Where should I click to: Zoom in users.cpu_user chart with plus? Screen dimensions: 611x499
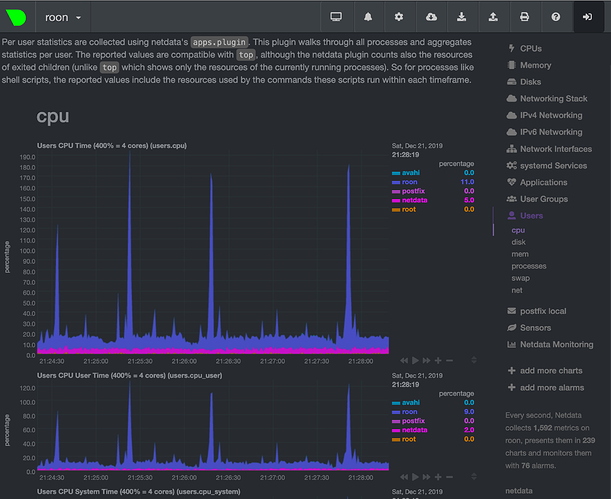click(x=438, y=477)
